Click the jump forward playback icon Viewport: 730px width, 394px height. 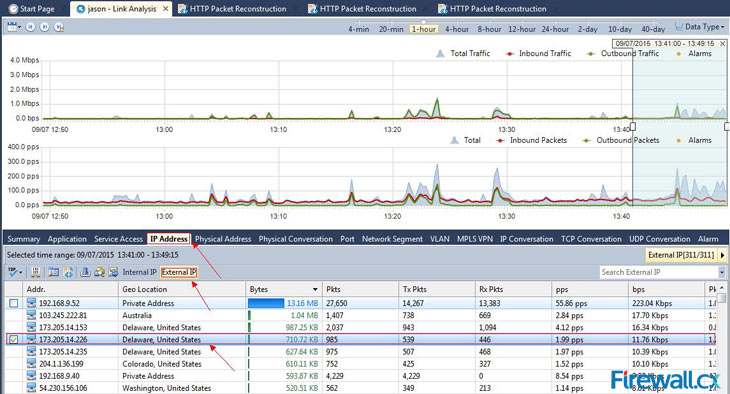59,27
